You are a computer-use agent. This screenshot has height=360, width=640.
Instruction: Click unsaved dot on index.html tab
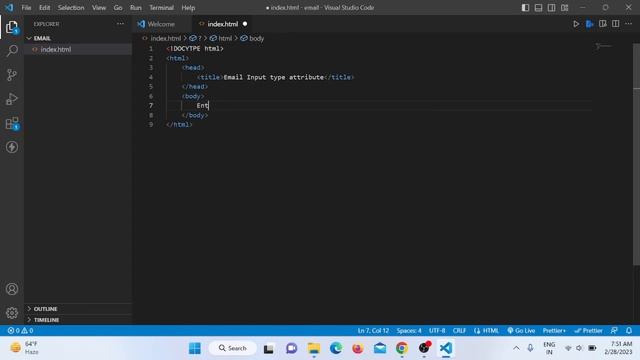tap(245, 24)
